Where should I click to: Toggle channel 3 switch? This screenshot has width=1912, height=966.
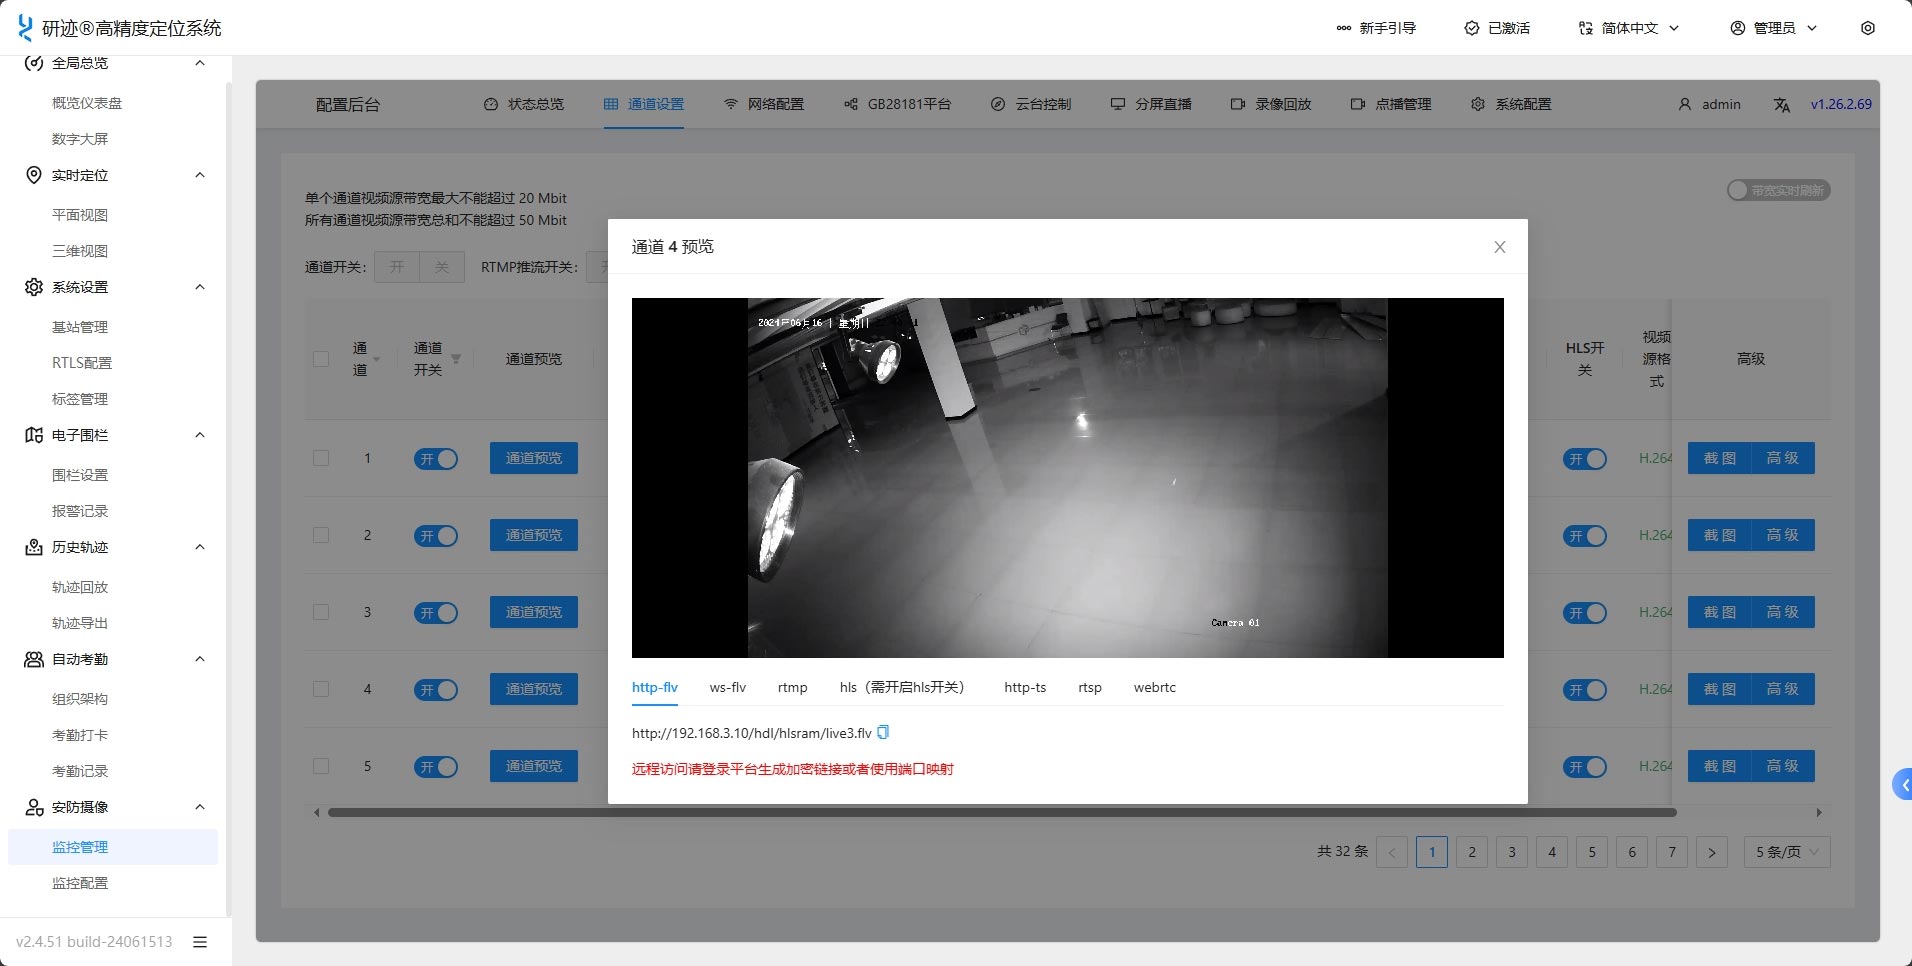436,612
